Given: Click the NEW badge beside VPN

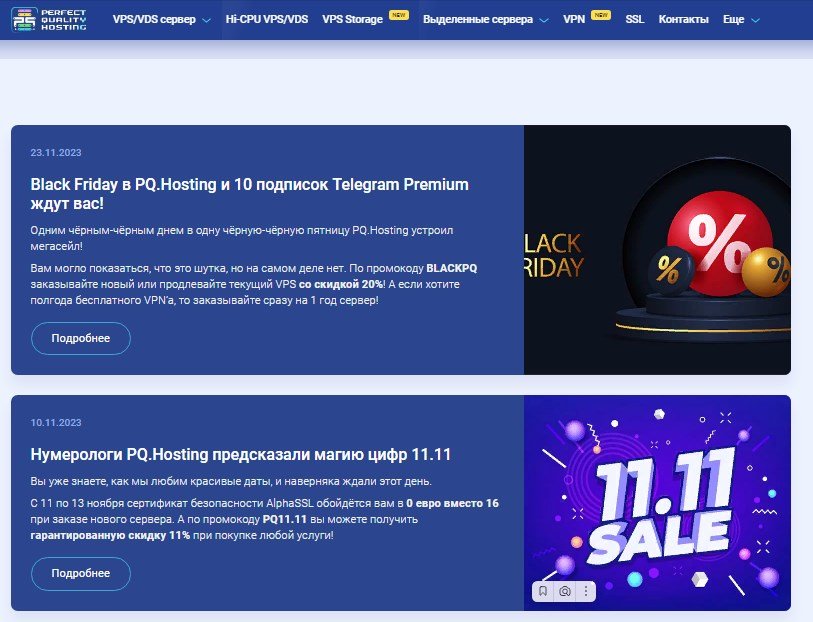Looking at the screenshot, I should click(601, 15).
